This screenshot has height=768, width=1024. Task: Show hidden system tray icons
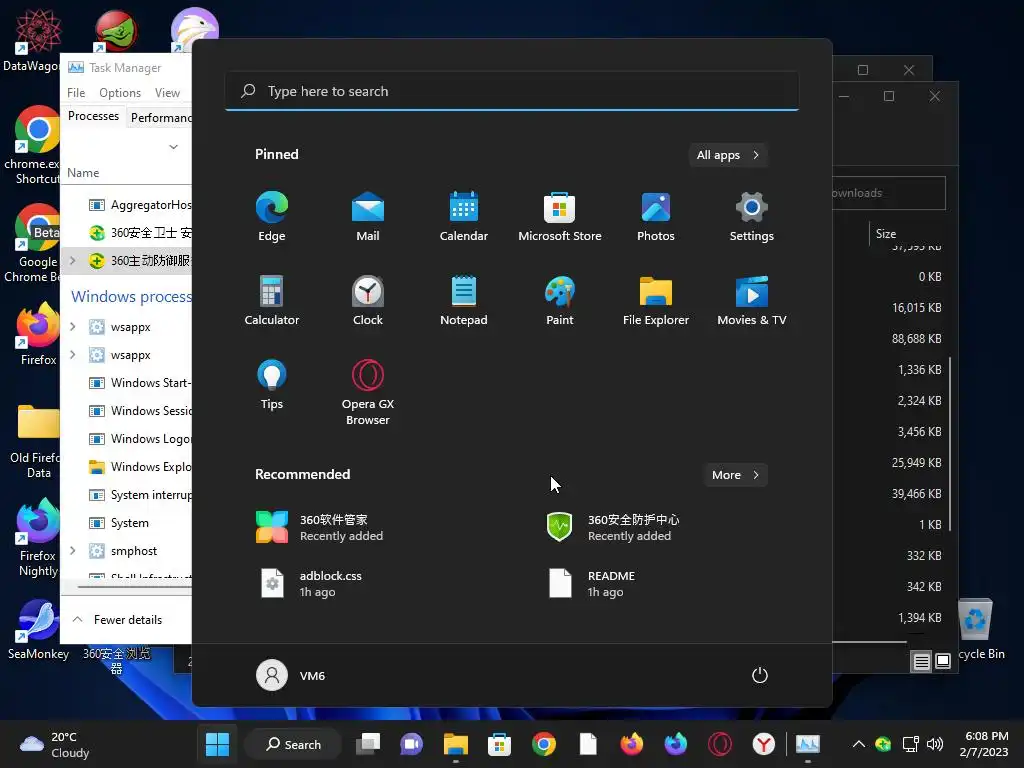[x=859, y=744]
